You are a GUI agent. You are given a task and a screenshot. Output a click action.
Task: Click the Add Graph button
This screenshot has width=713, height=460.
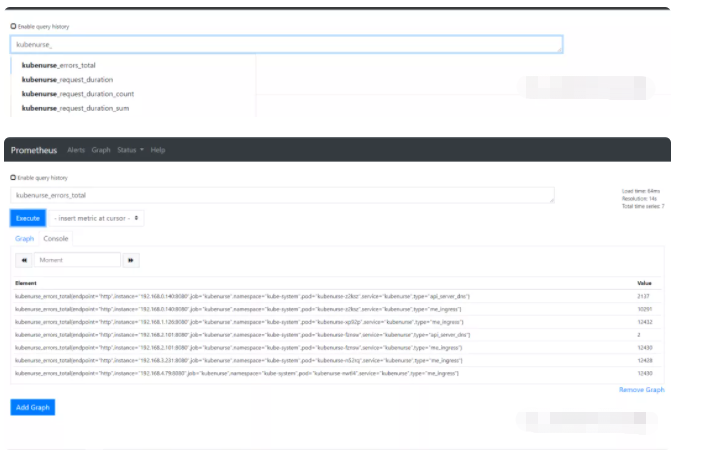point(33,407)
